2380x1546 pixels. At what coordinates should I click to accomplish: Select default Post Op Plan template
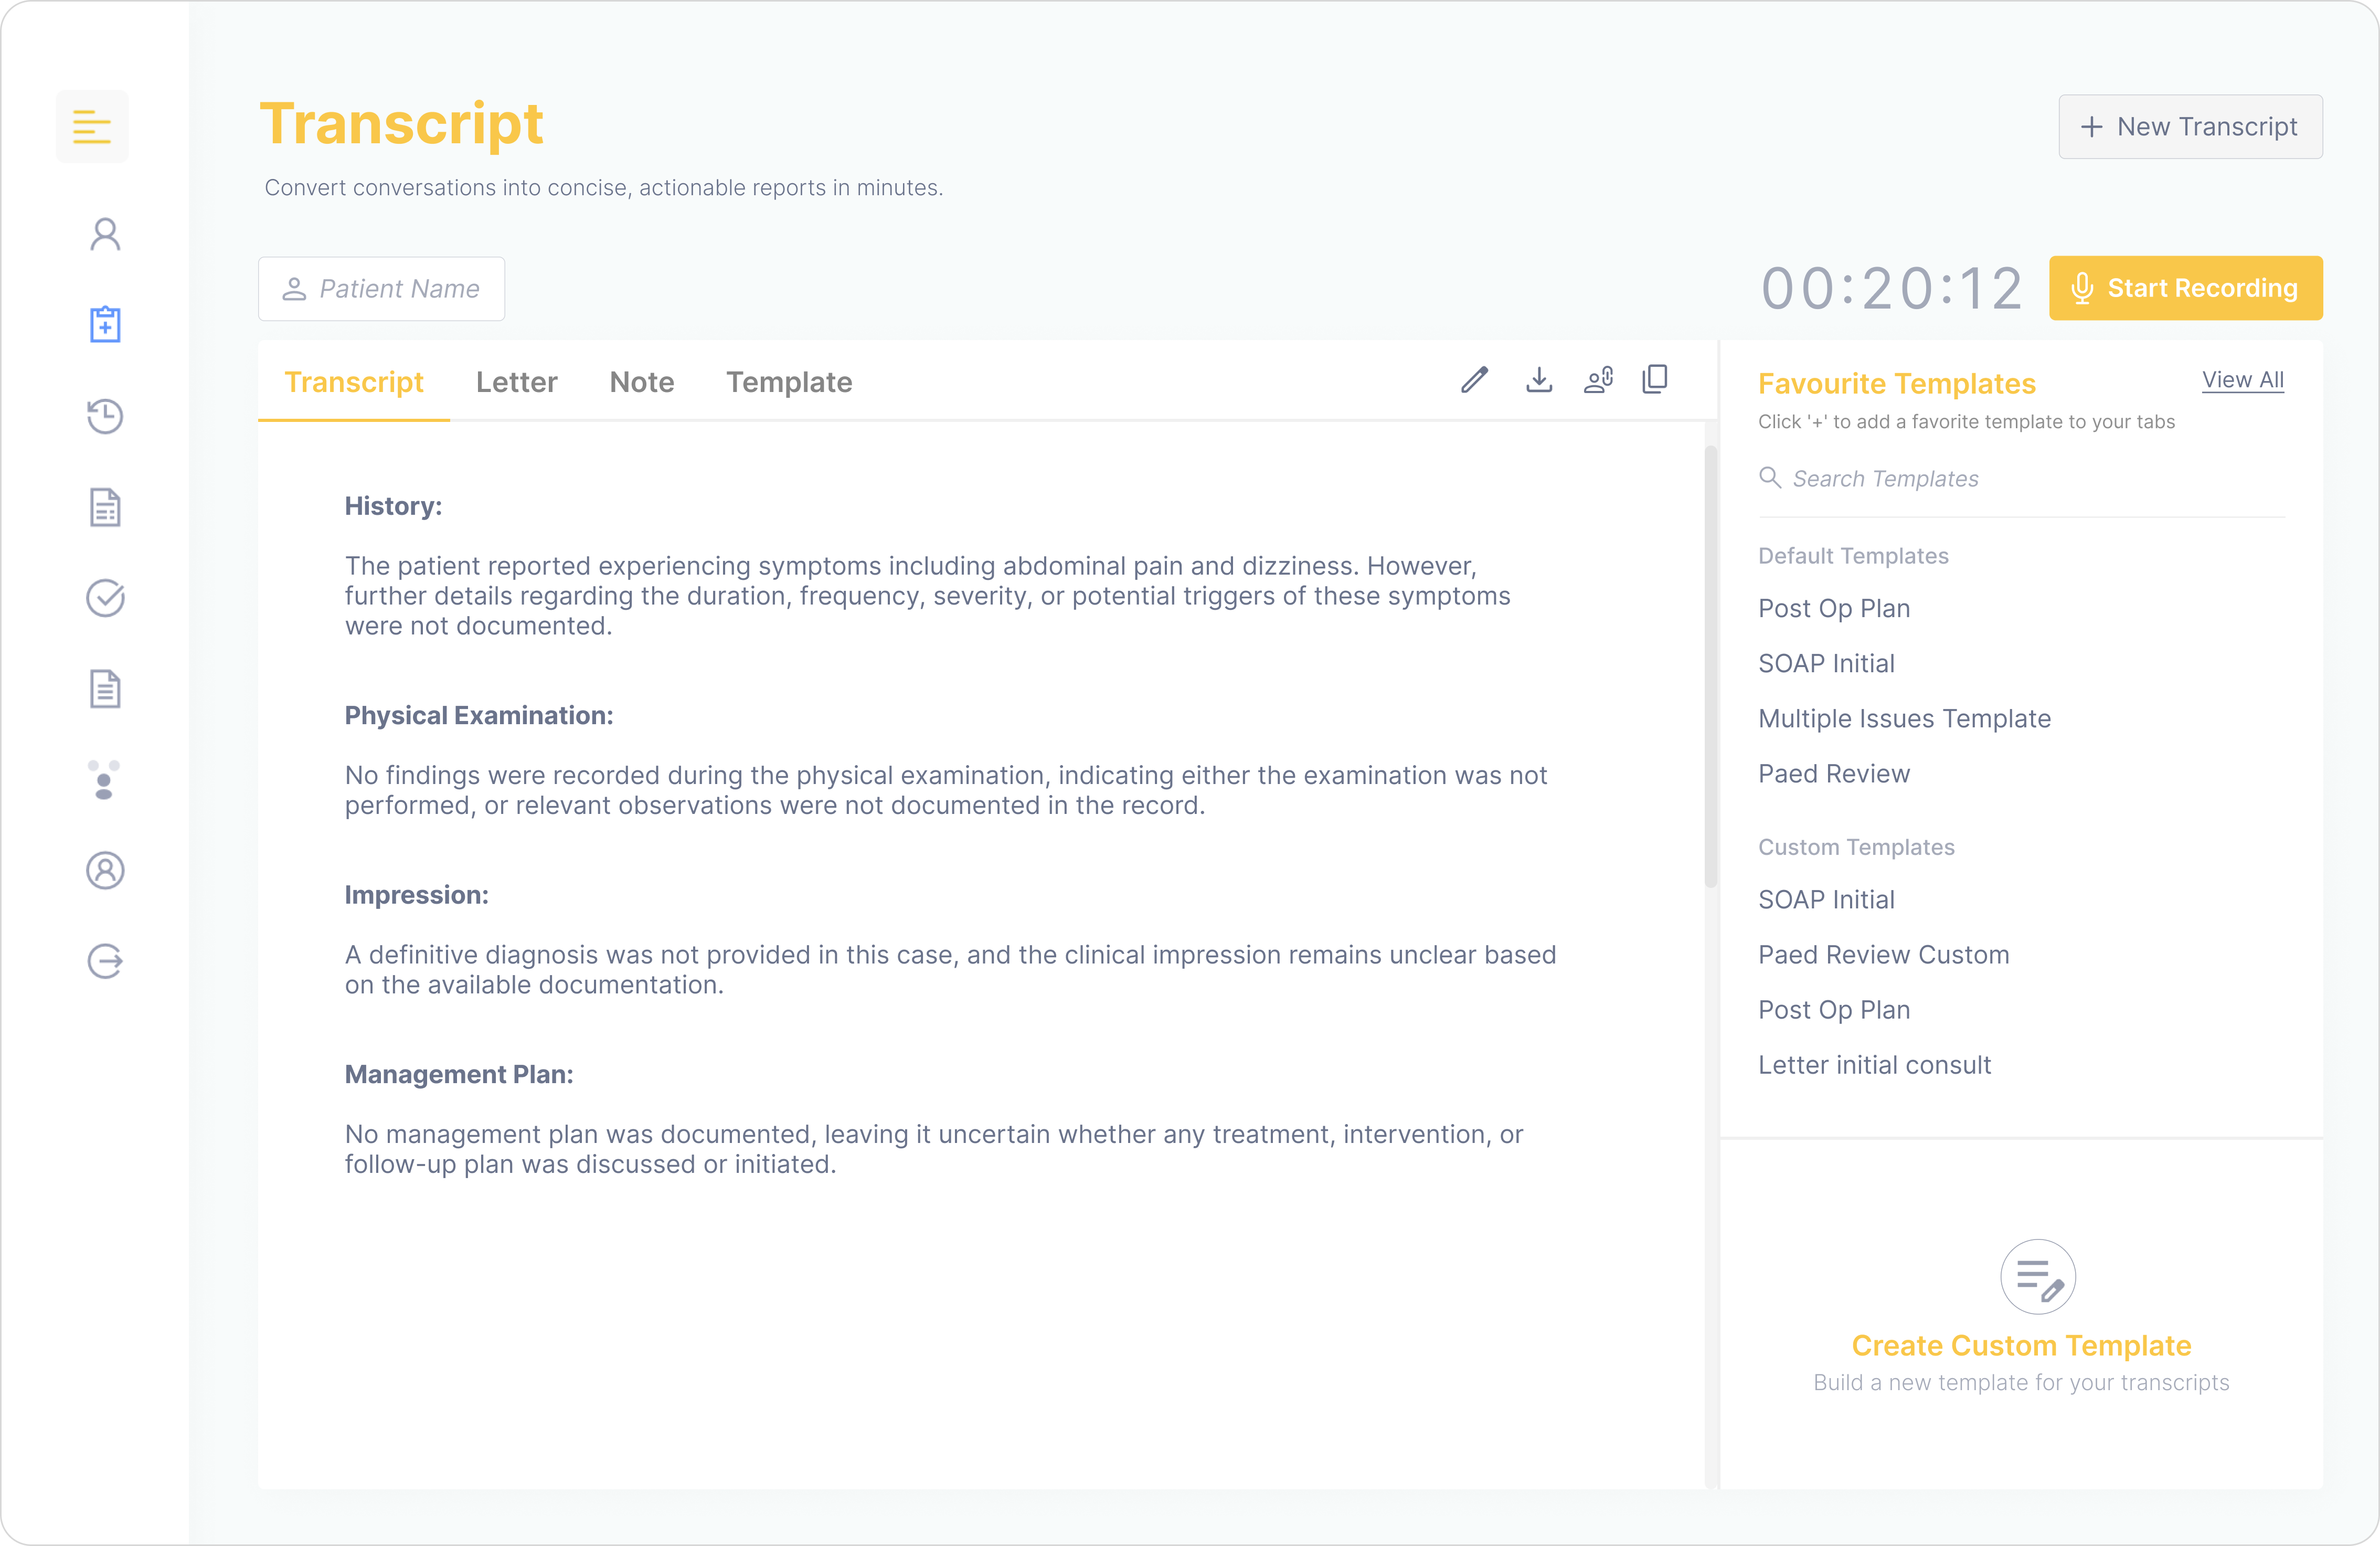tap(1834, 608)
